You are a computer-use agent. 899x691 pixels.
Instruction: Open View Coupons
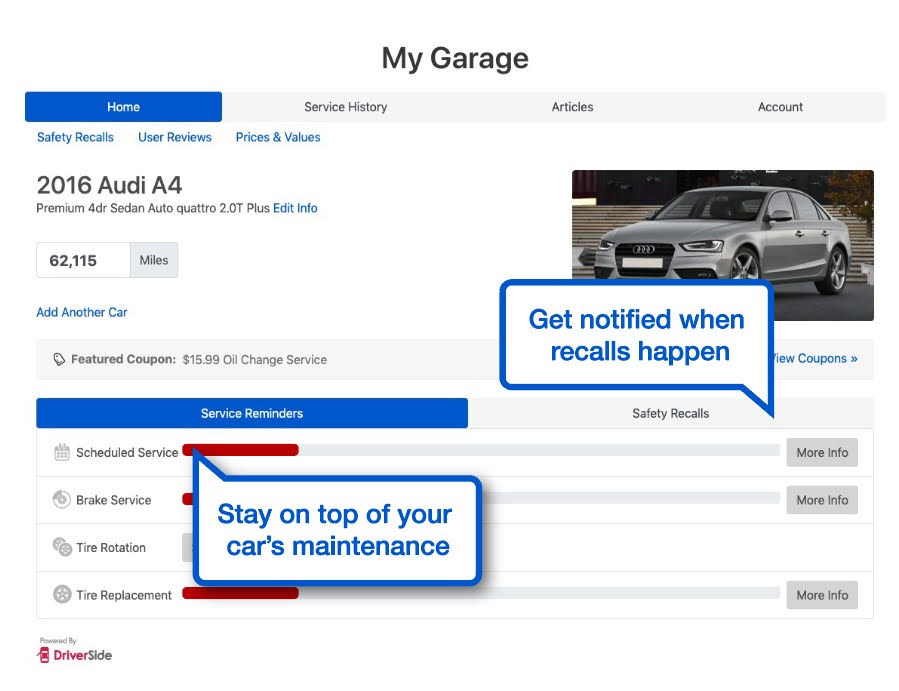pos(816,358)
